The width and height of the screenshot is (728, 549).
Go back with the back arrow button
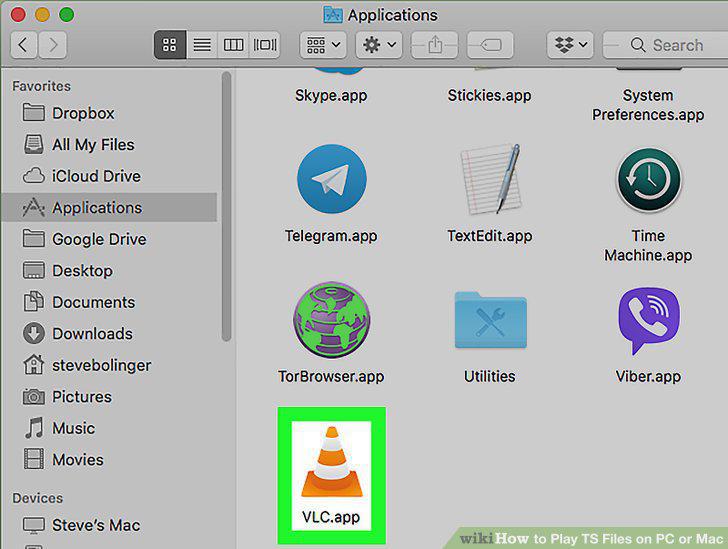pos(24,45)
